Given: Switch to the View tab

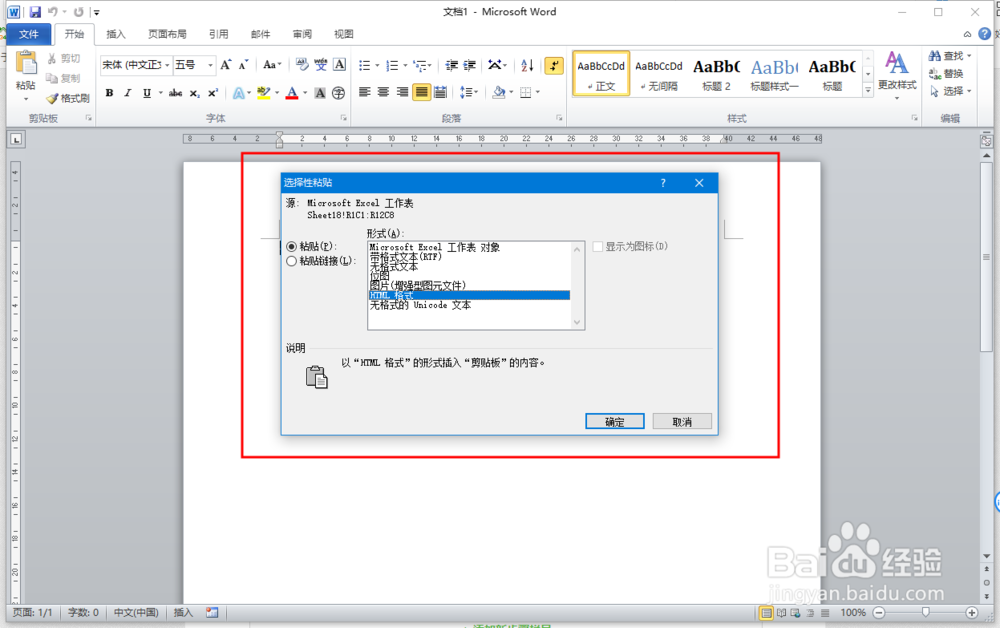Looking at the screenshot, I should pos(344,34).
